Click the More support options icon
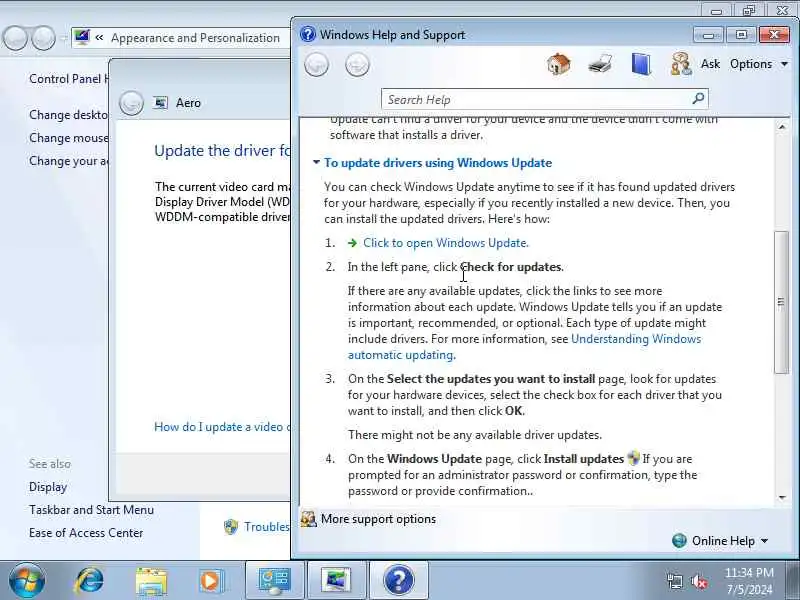This screenshot has height=600, width=800. 308,519
